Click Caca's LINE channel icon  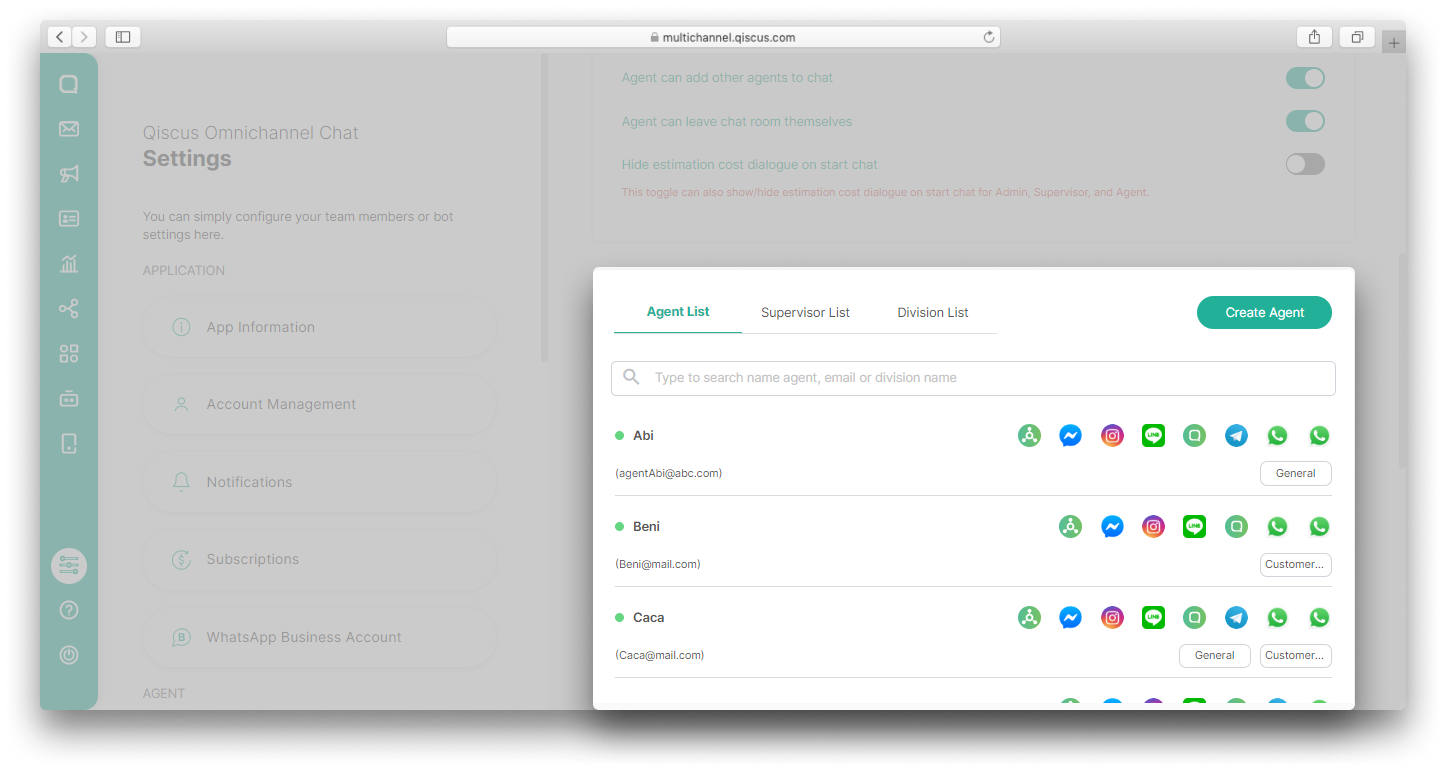coord(1154,618)
